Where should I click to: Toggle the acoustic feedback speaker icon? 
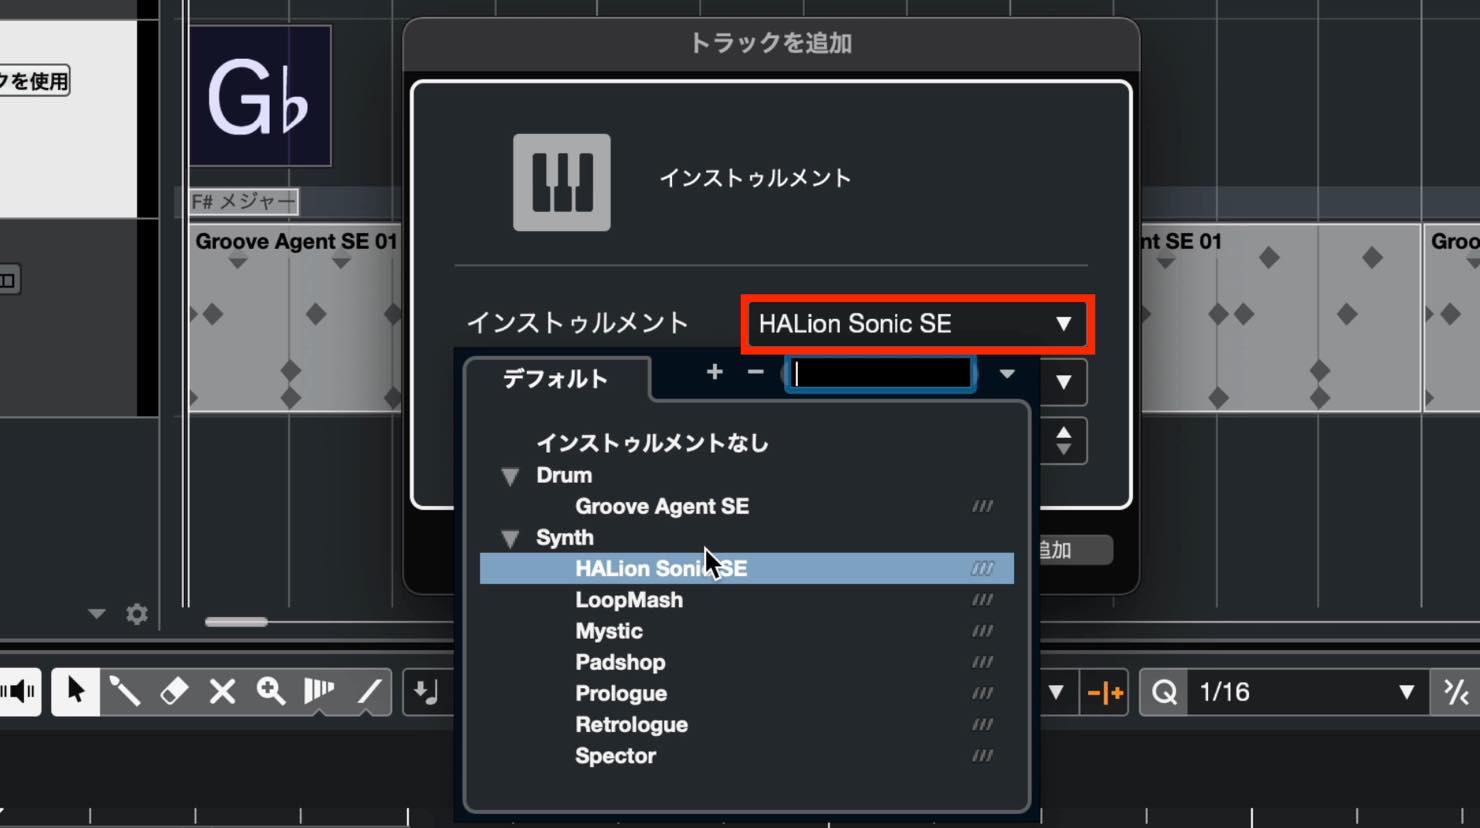18,691
